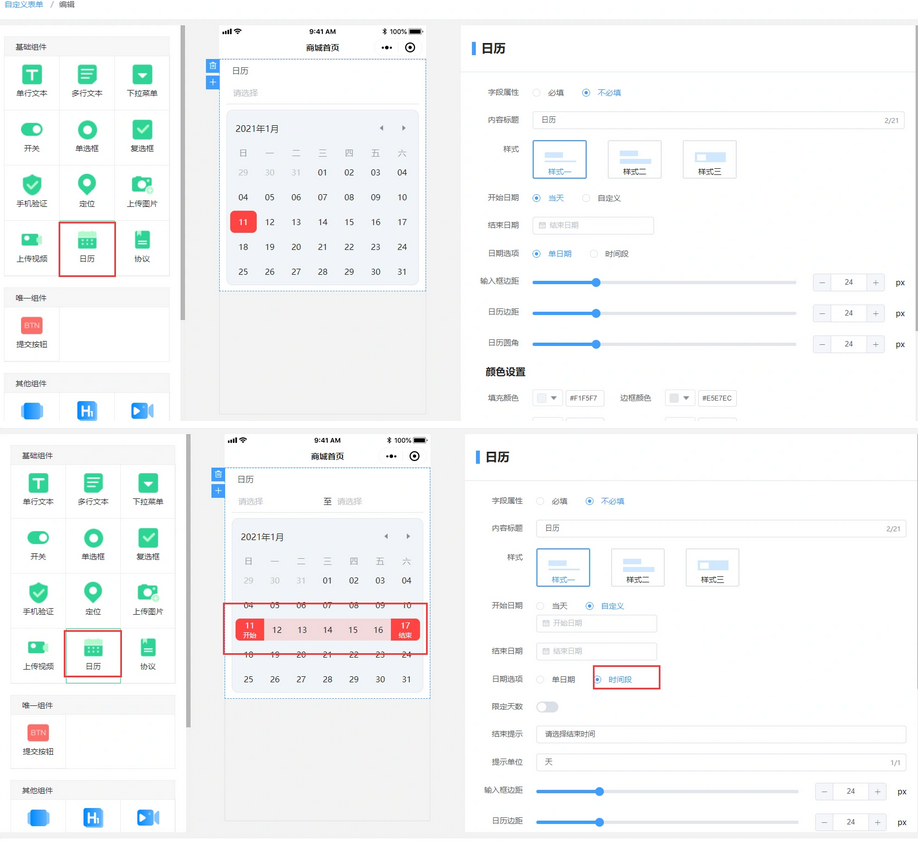Open 填充颜色 color picker dropdown

click(x=547, y=398)
